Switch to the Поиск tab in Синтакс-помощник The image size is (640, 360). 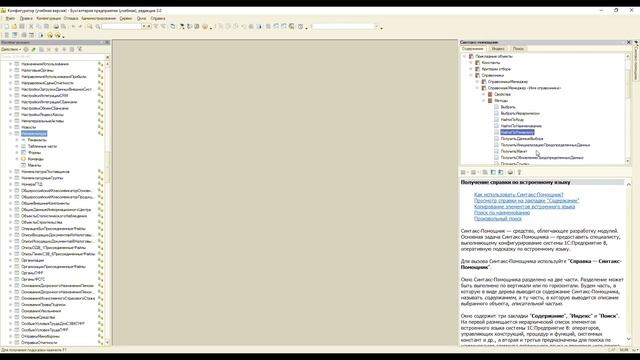518,49
